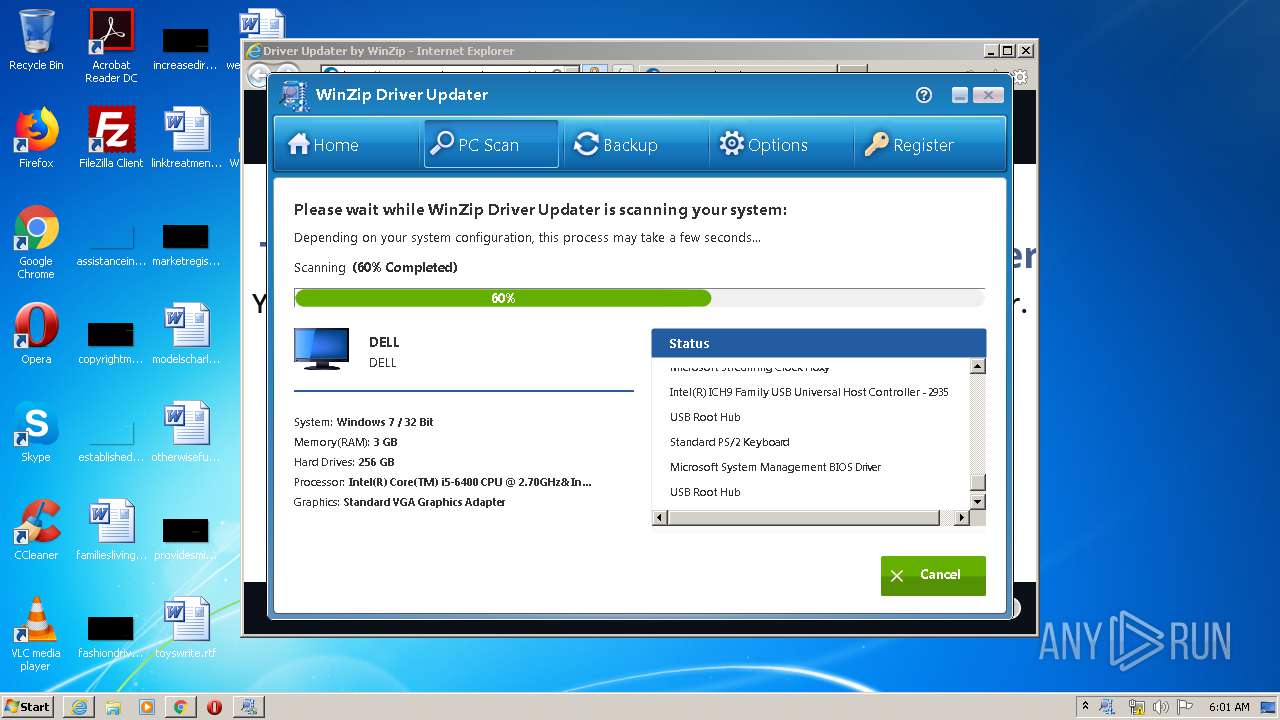Open Recycle Bin on the desktop

point(36,41)
